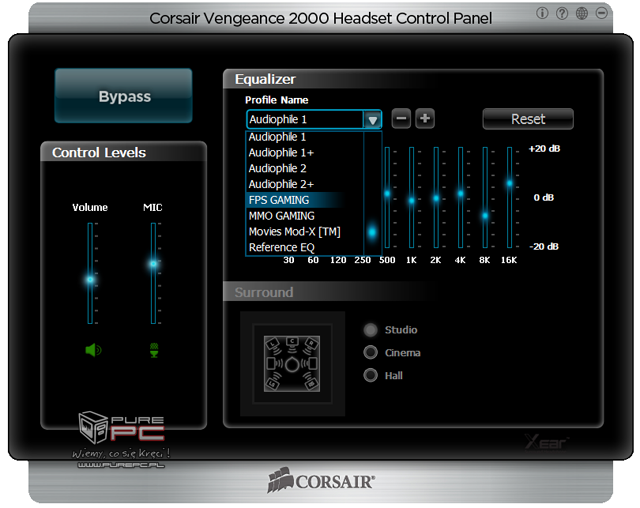The width and height of the screenshot is (640, 508).
Task: Click the Corsair logo at bottom
Action: pyautogui.click(x=321, y=481)
